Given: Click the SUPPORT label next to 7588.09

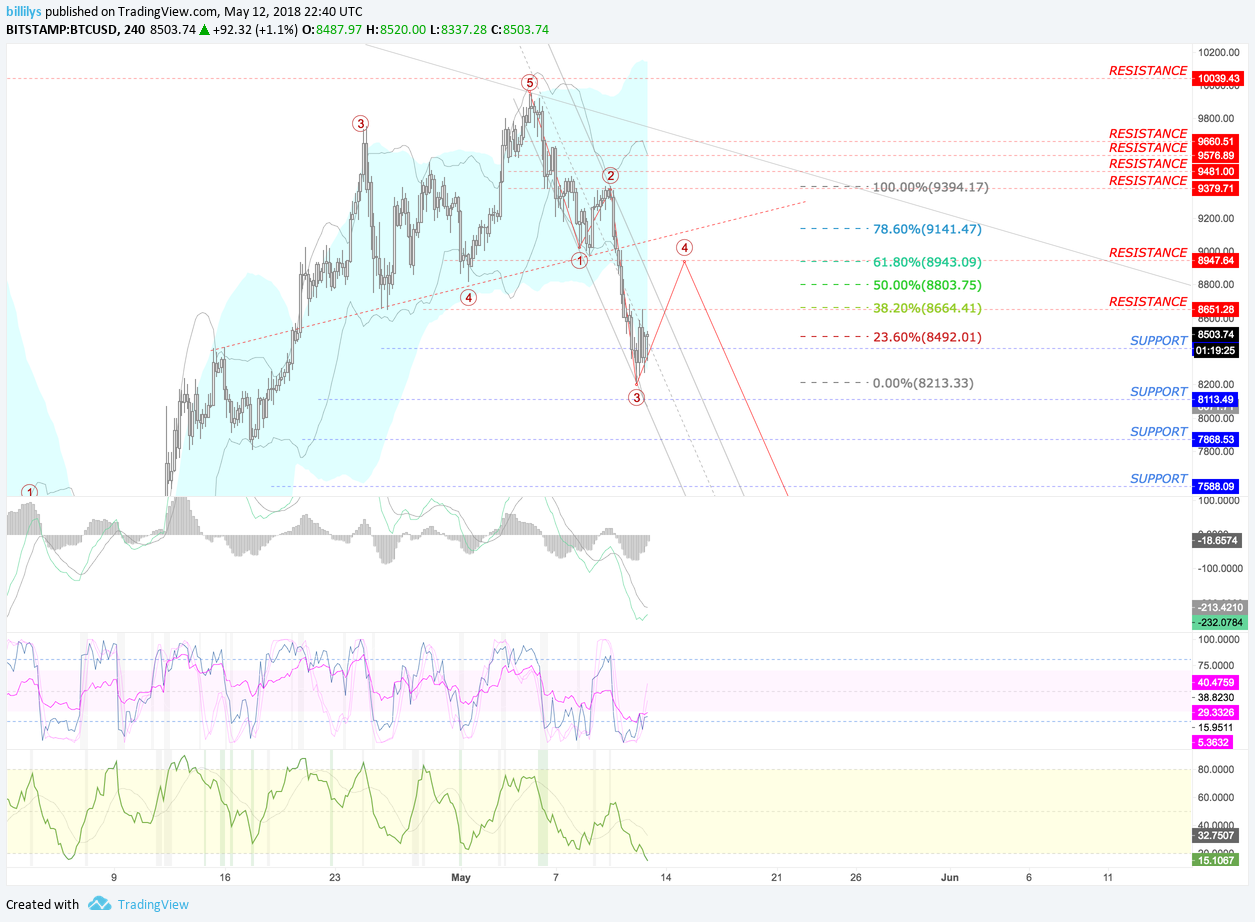Looking at the screenshot, I should click(x=1159, y=479).
